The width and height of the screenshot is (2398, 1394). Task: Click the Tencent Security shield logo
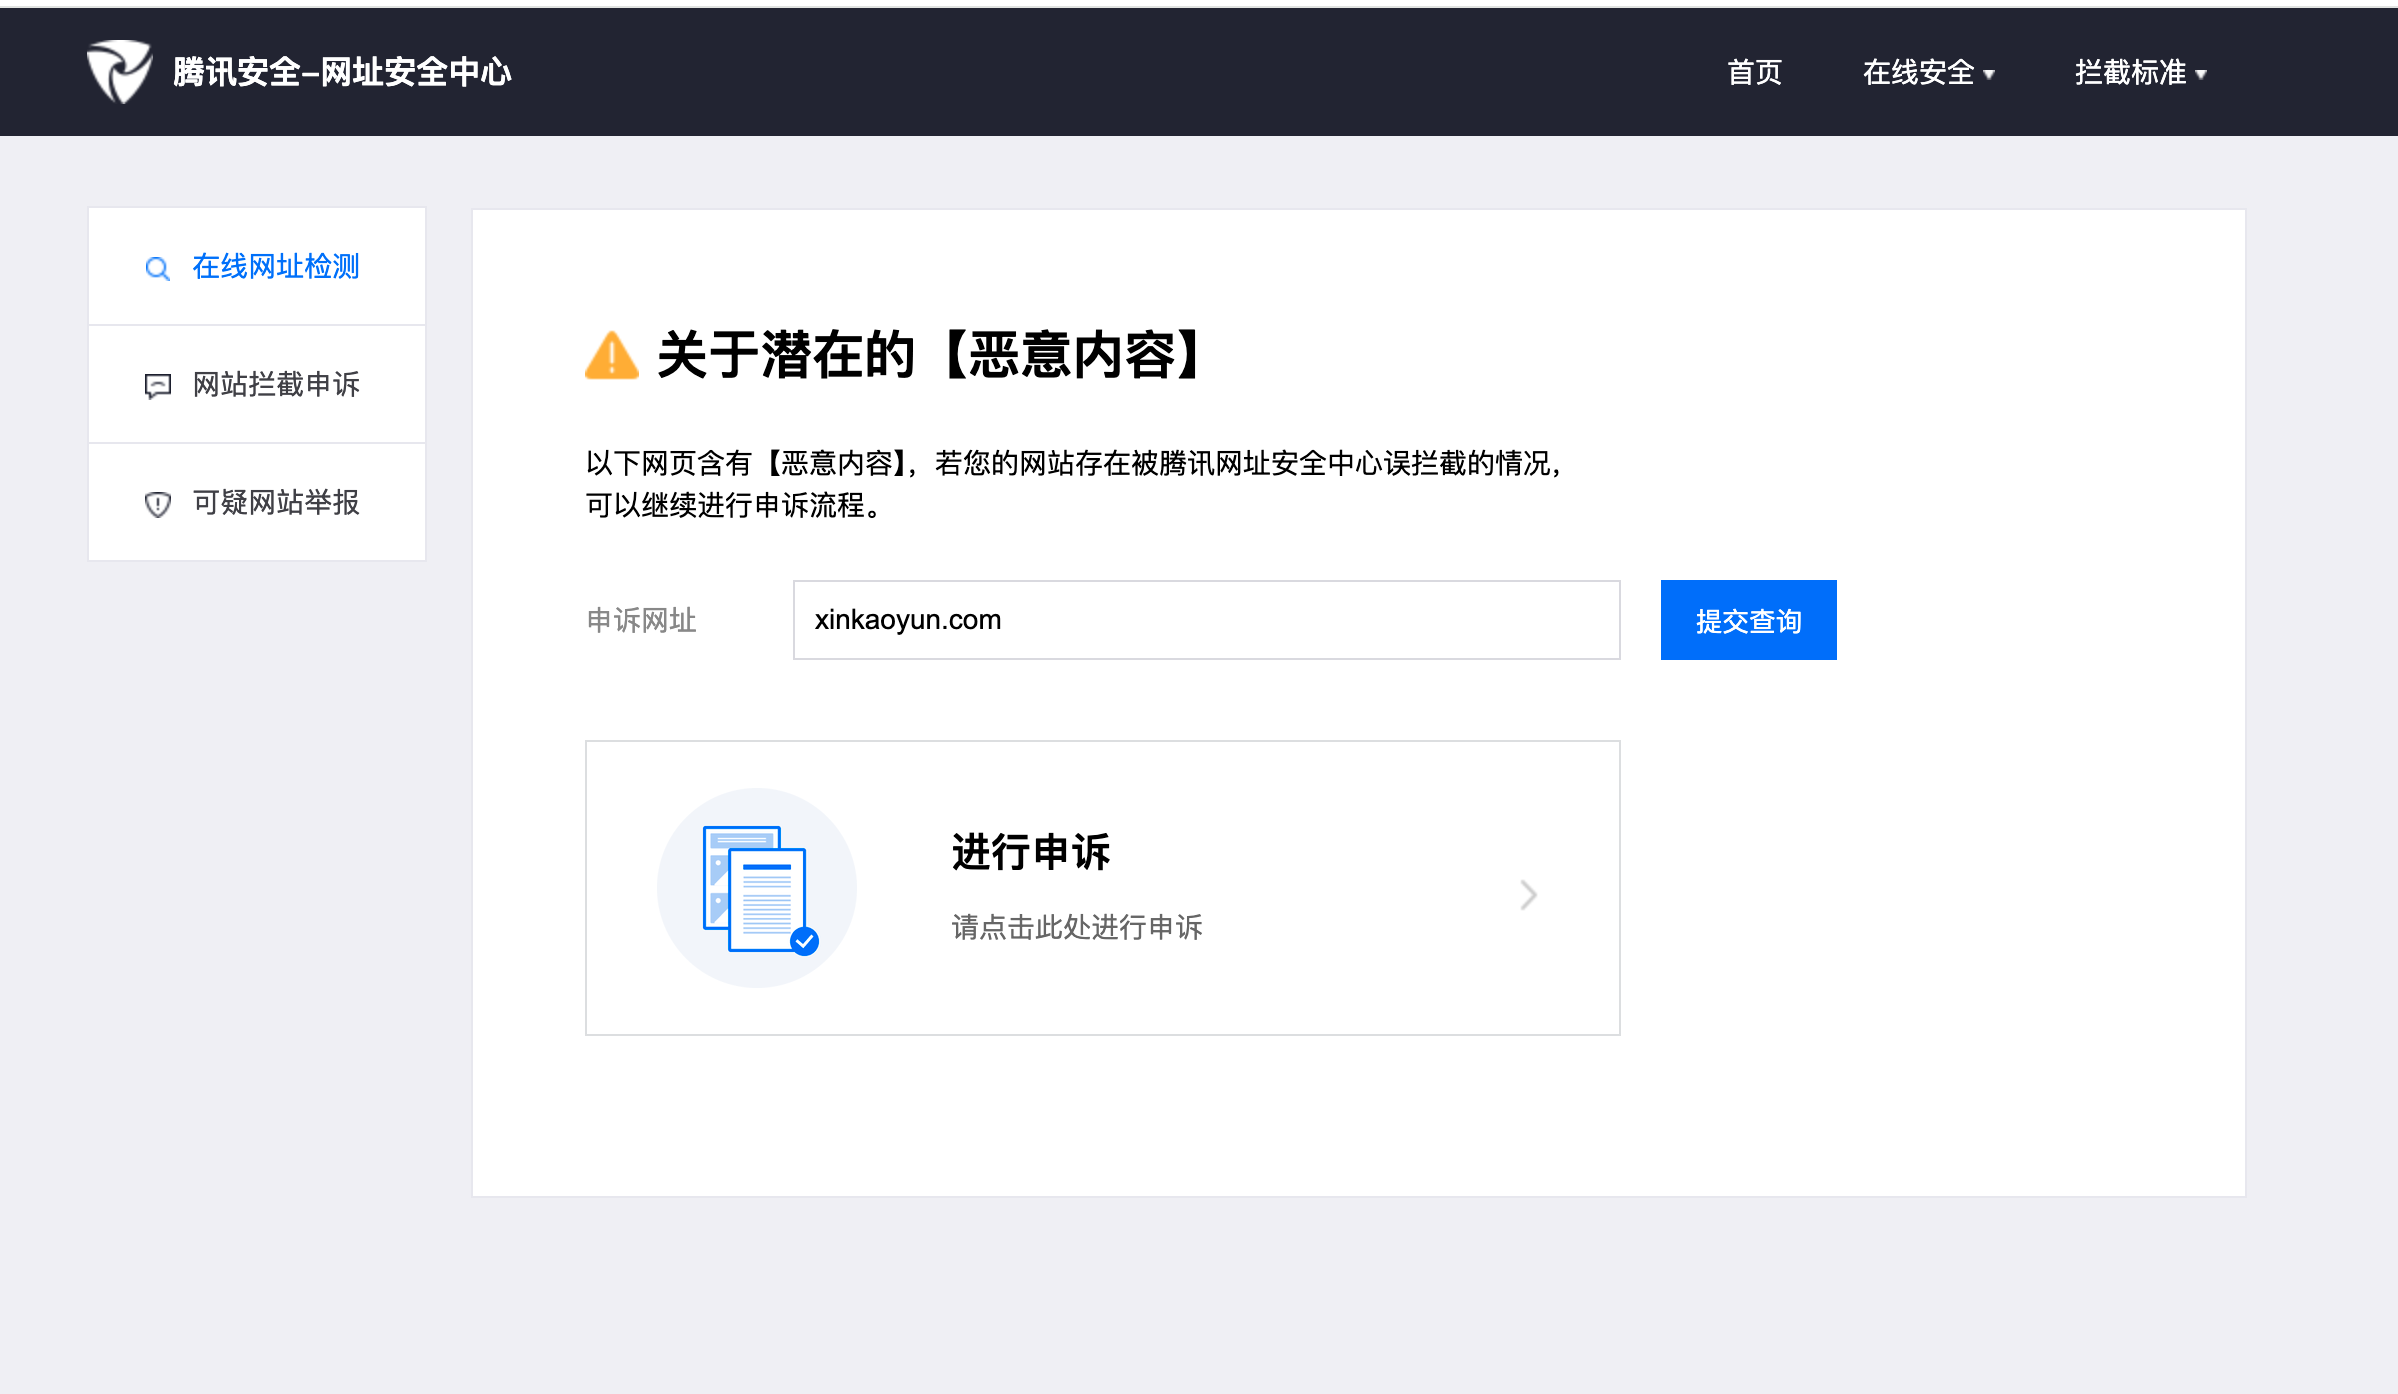(x=119, y=72)
